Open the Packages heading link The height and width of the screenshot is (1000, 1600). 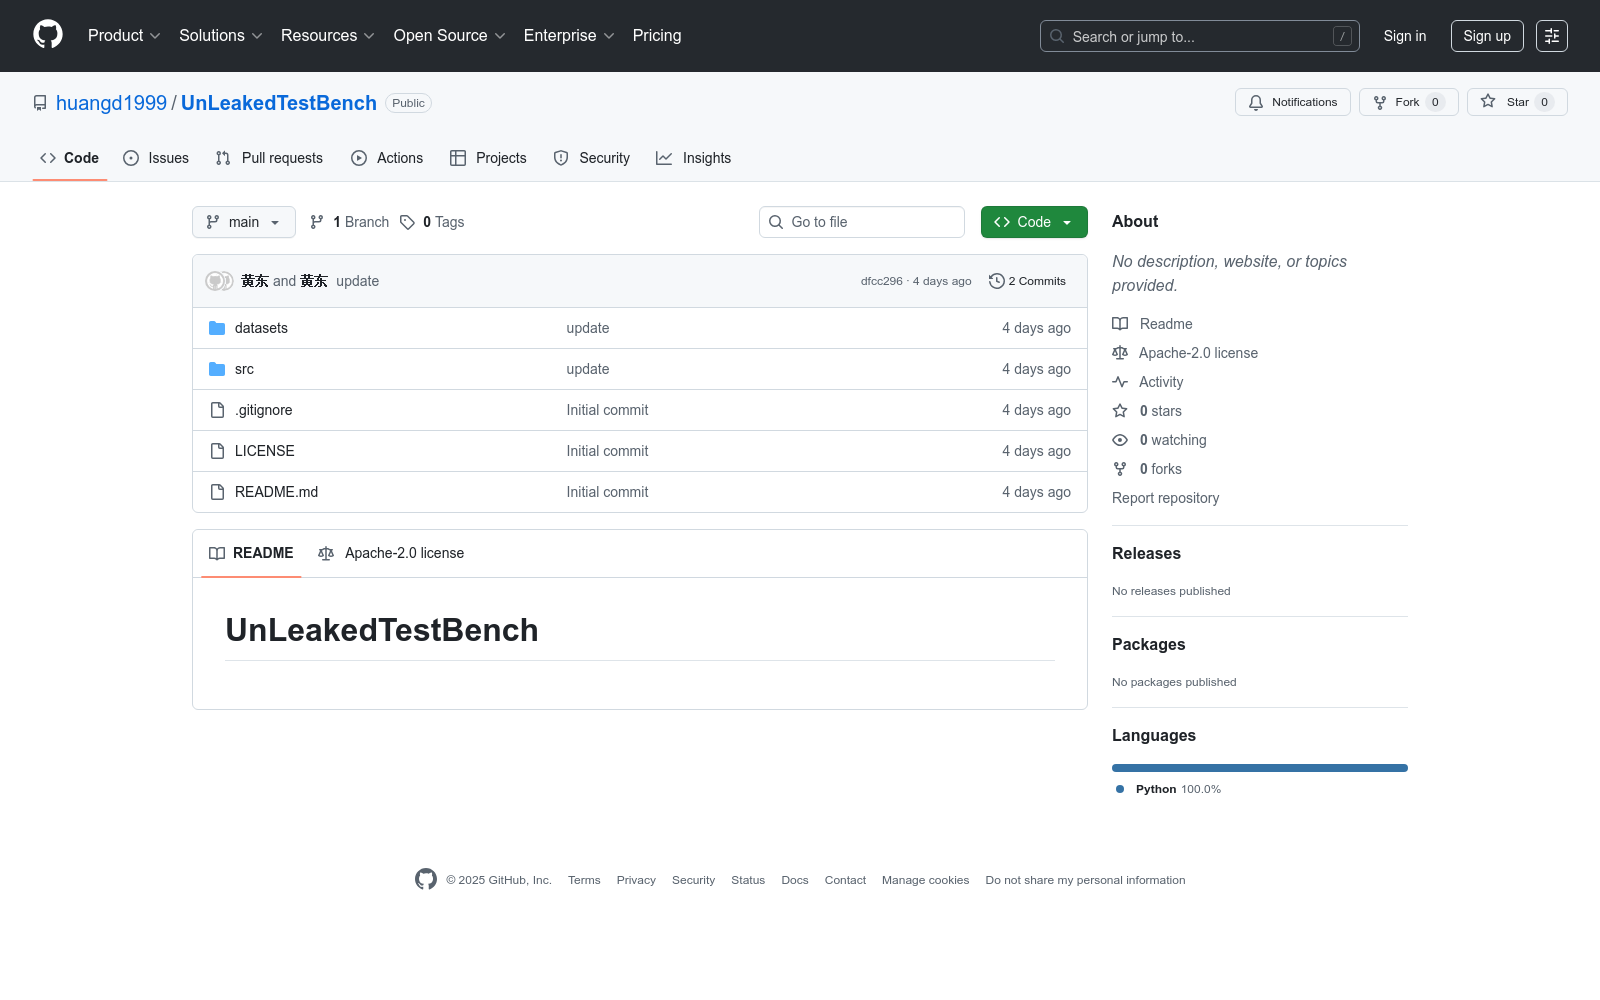point(1148,644)
